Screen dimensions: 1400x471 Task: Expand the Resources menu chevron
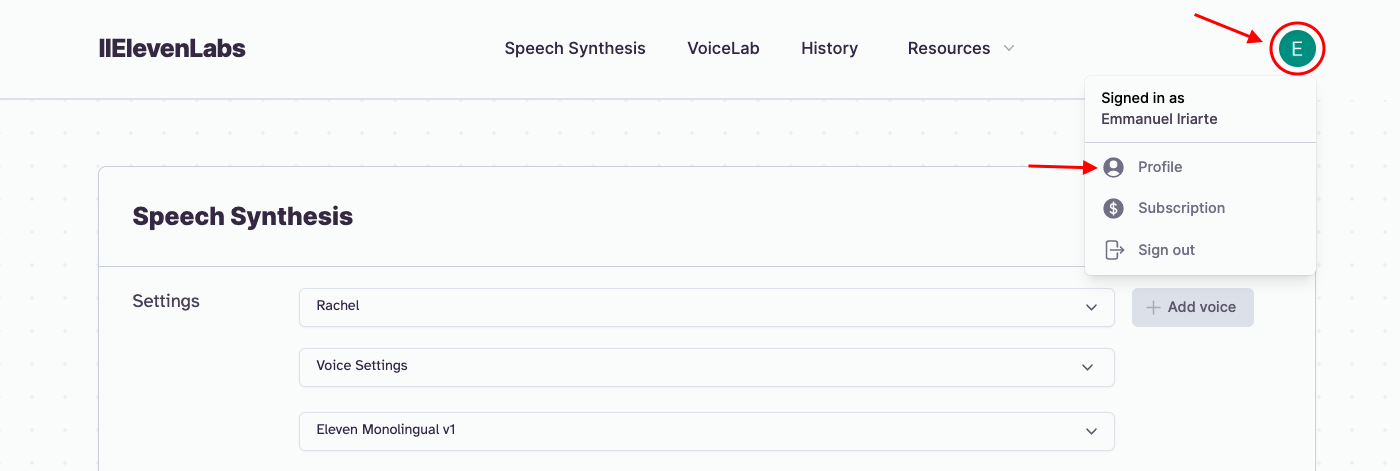tap(1009, 48)
